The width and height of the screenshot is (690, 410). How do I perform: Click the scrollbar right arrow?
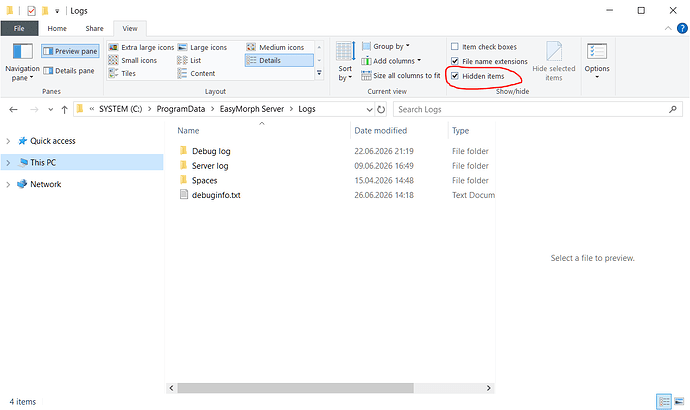[x=488, y=388]
